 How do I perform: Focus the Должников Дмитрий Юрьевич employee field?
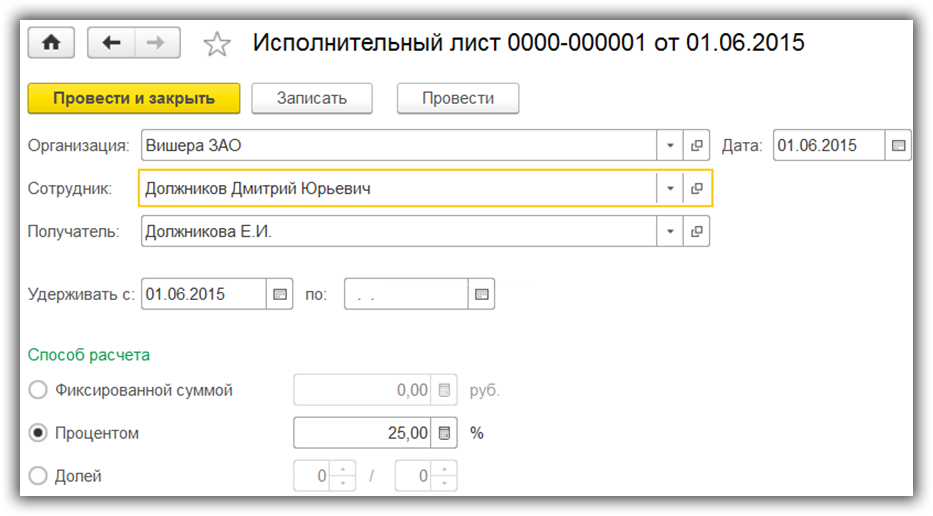tap(399, 189)
